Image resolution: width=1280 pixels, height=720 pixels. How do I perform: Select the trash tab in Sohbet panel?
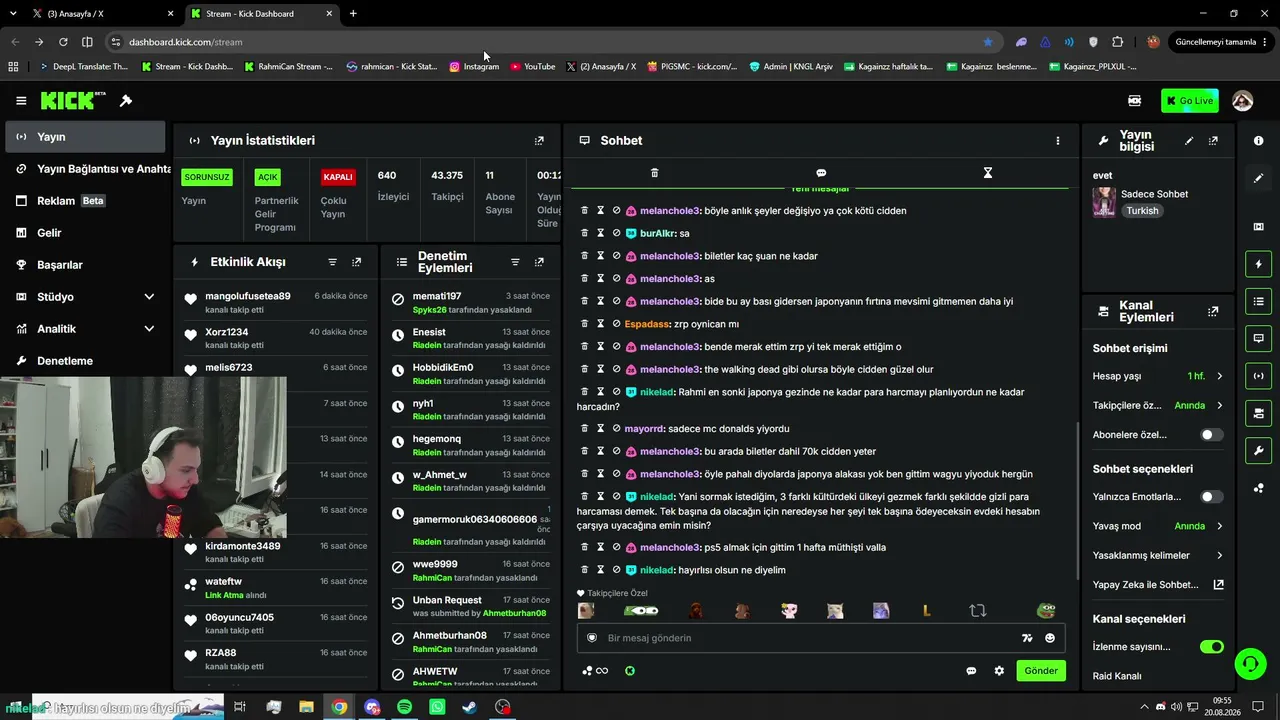tap(655, 173)
